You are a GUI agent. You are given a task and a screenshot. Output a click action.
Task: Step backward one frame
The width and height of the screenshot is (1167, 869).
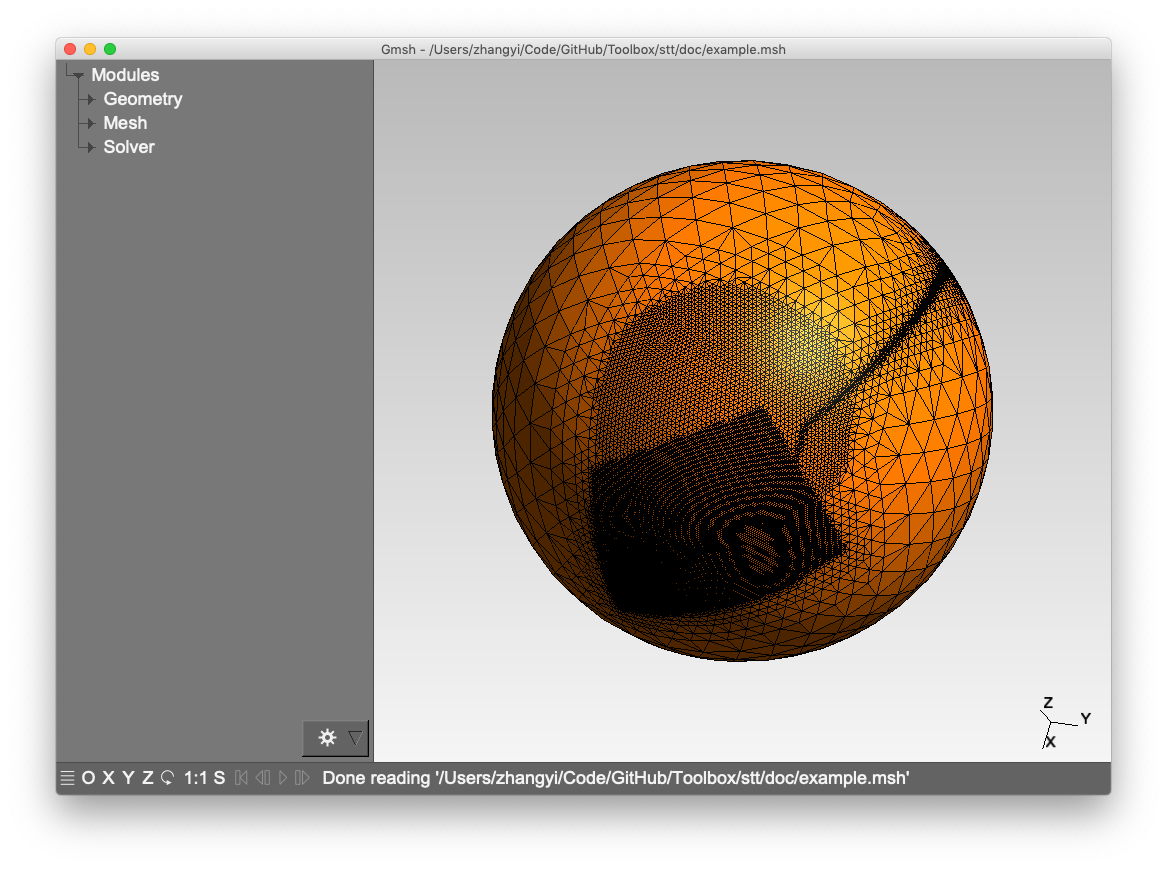[262, 778]
